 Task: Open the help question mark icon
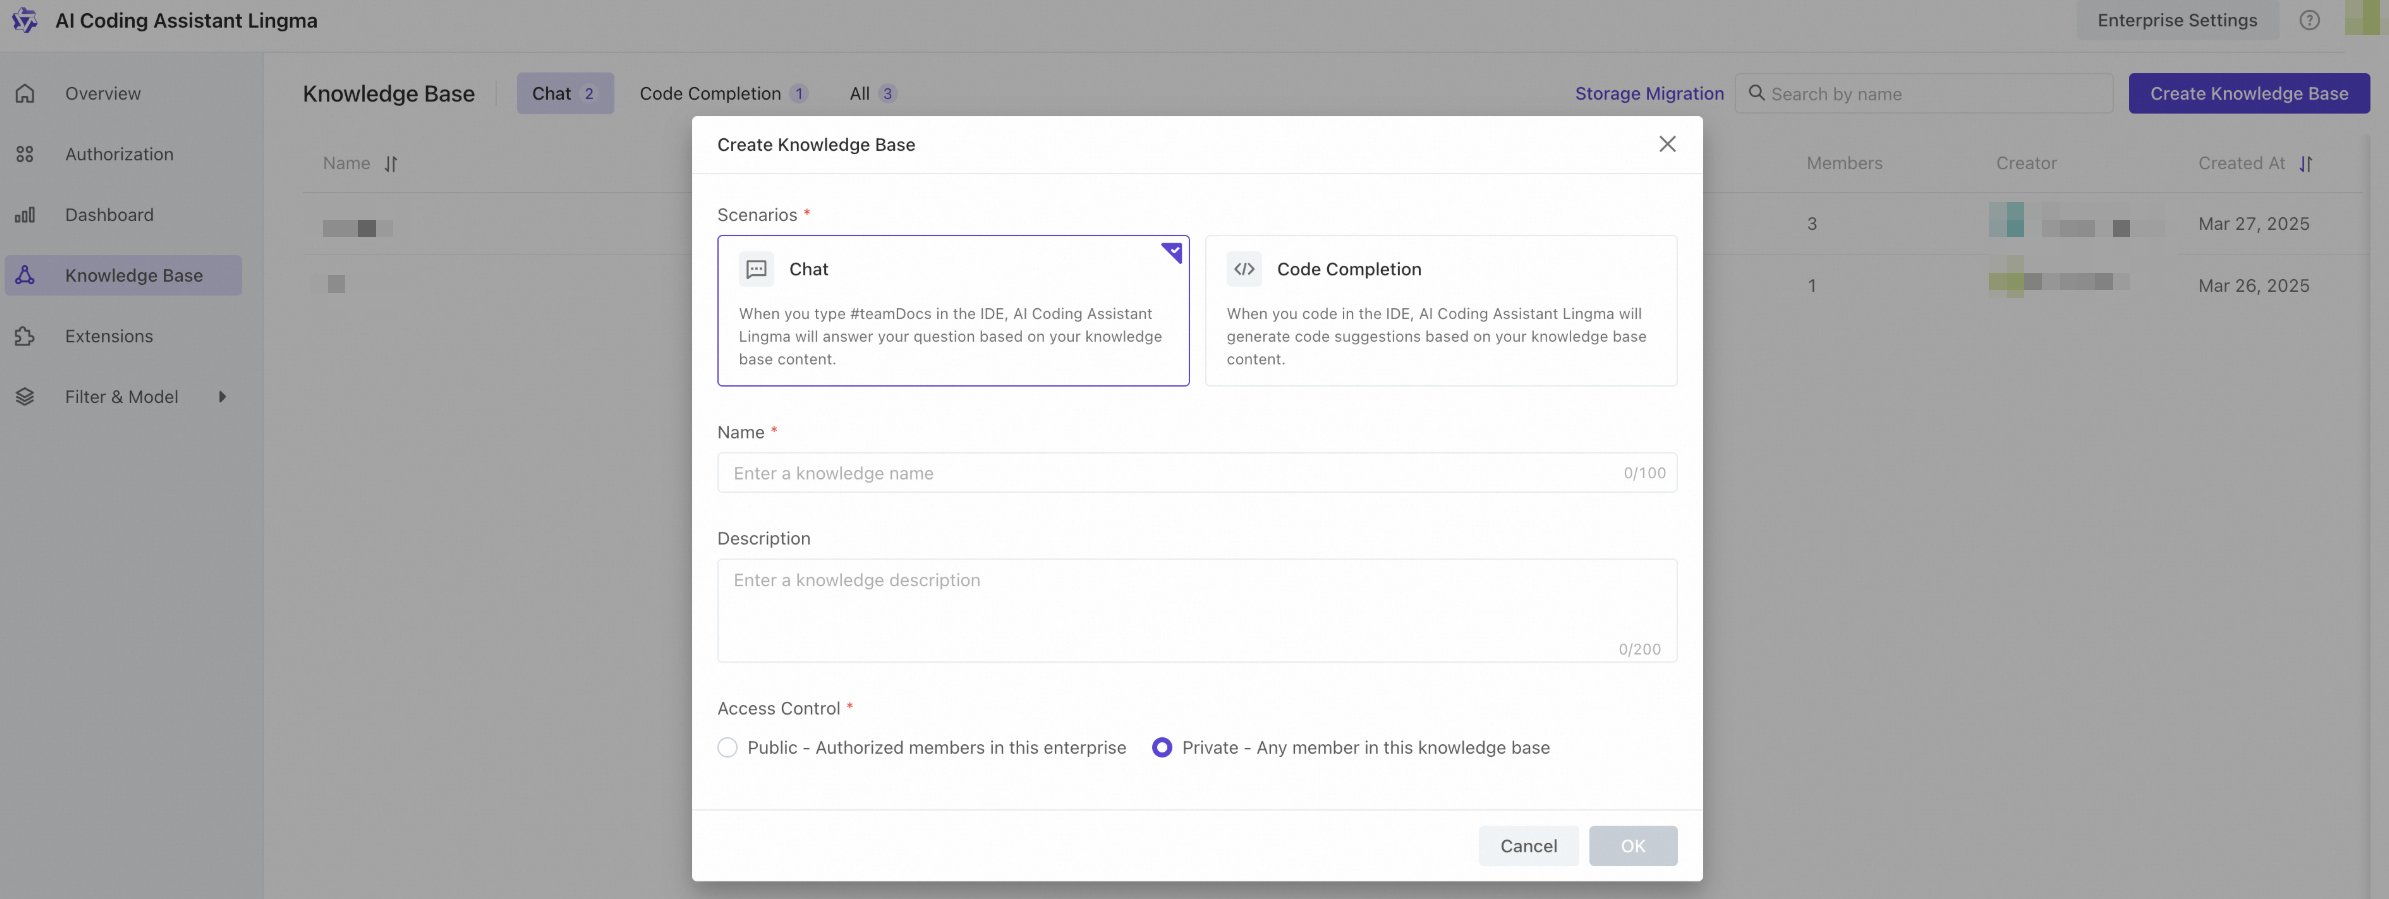[2309, 20]
